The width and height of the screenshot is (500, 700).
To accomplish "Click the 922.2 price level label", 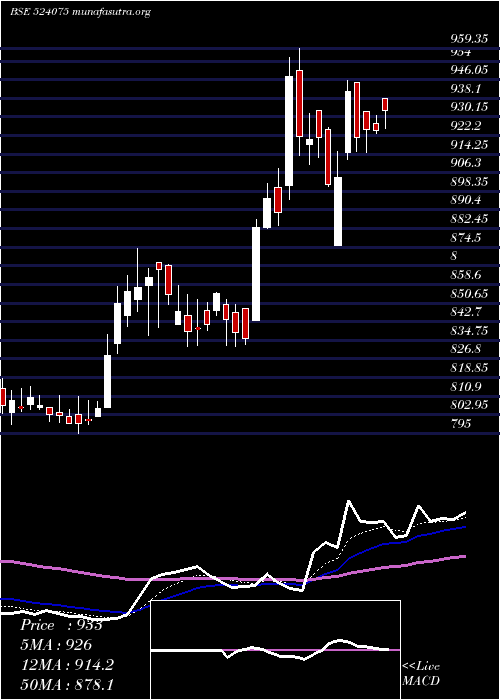I will [465, 125].
